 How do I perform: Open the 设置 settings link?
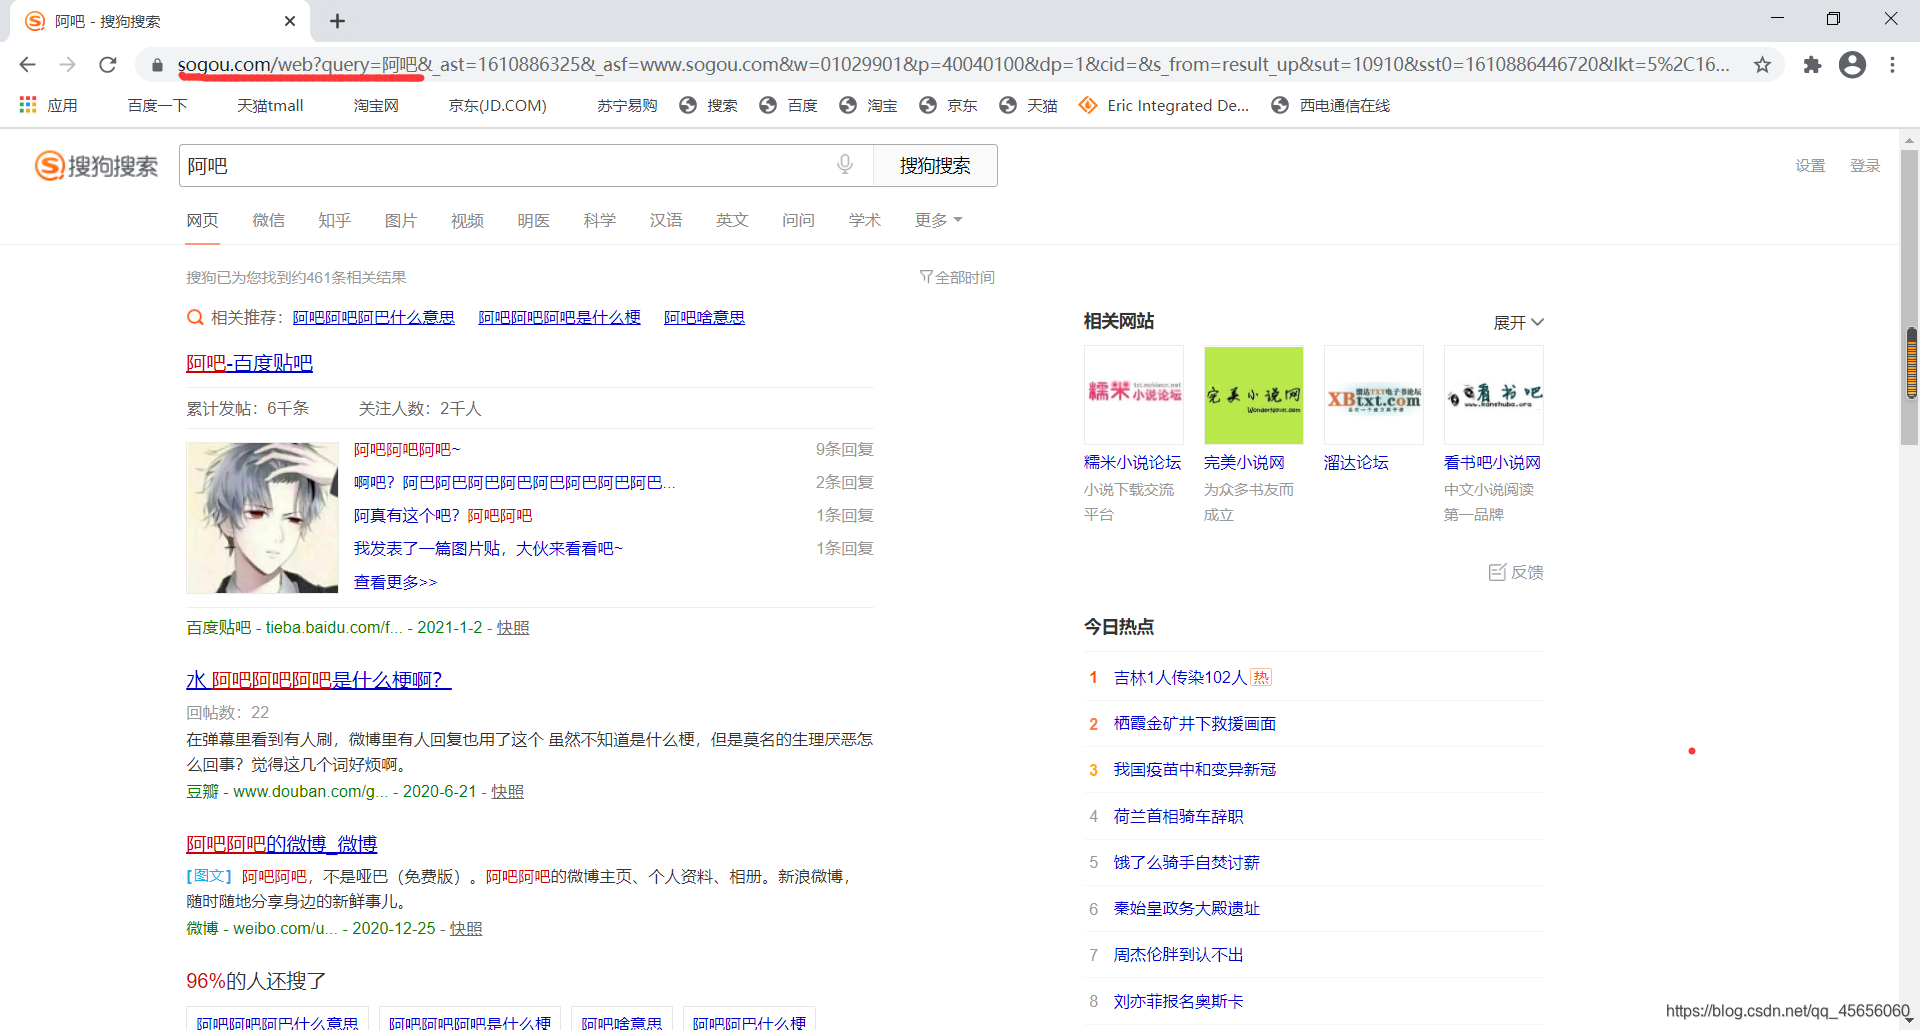click(1810, 166)
